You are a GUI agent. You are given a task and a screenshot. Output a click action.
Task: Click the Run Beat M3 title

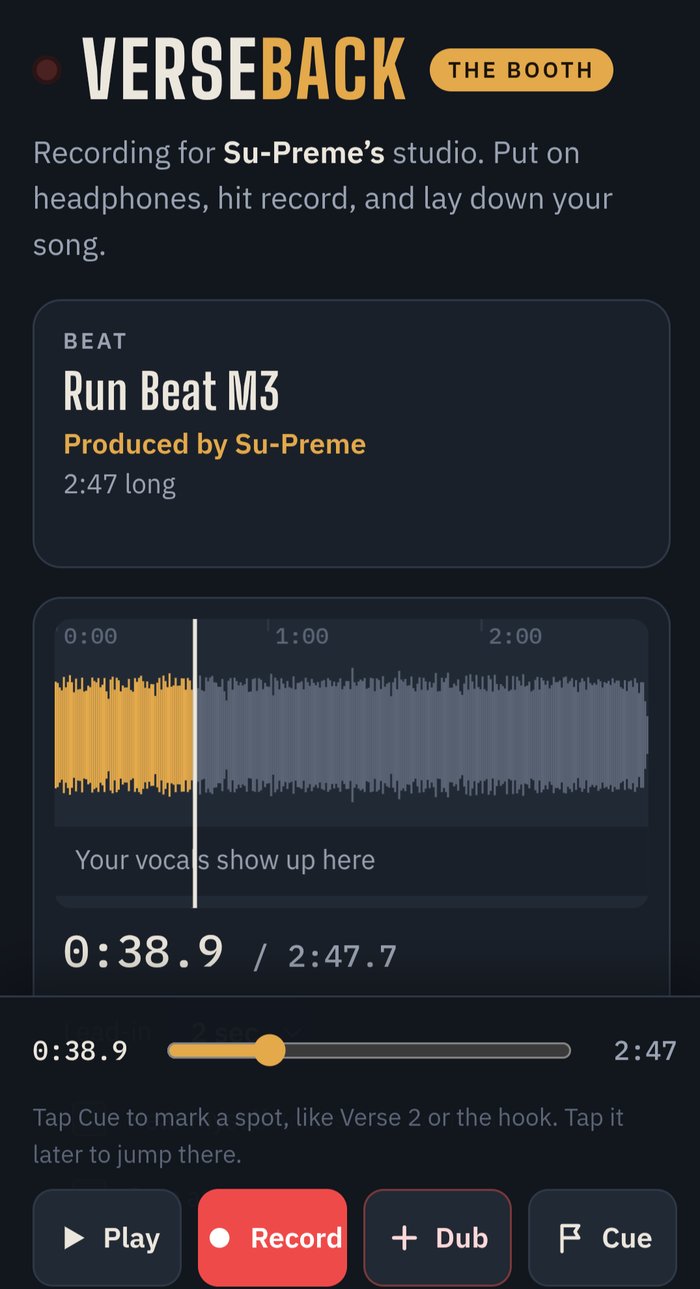click(x=171, y=391)
